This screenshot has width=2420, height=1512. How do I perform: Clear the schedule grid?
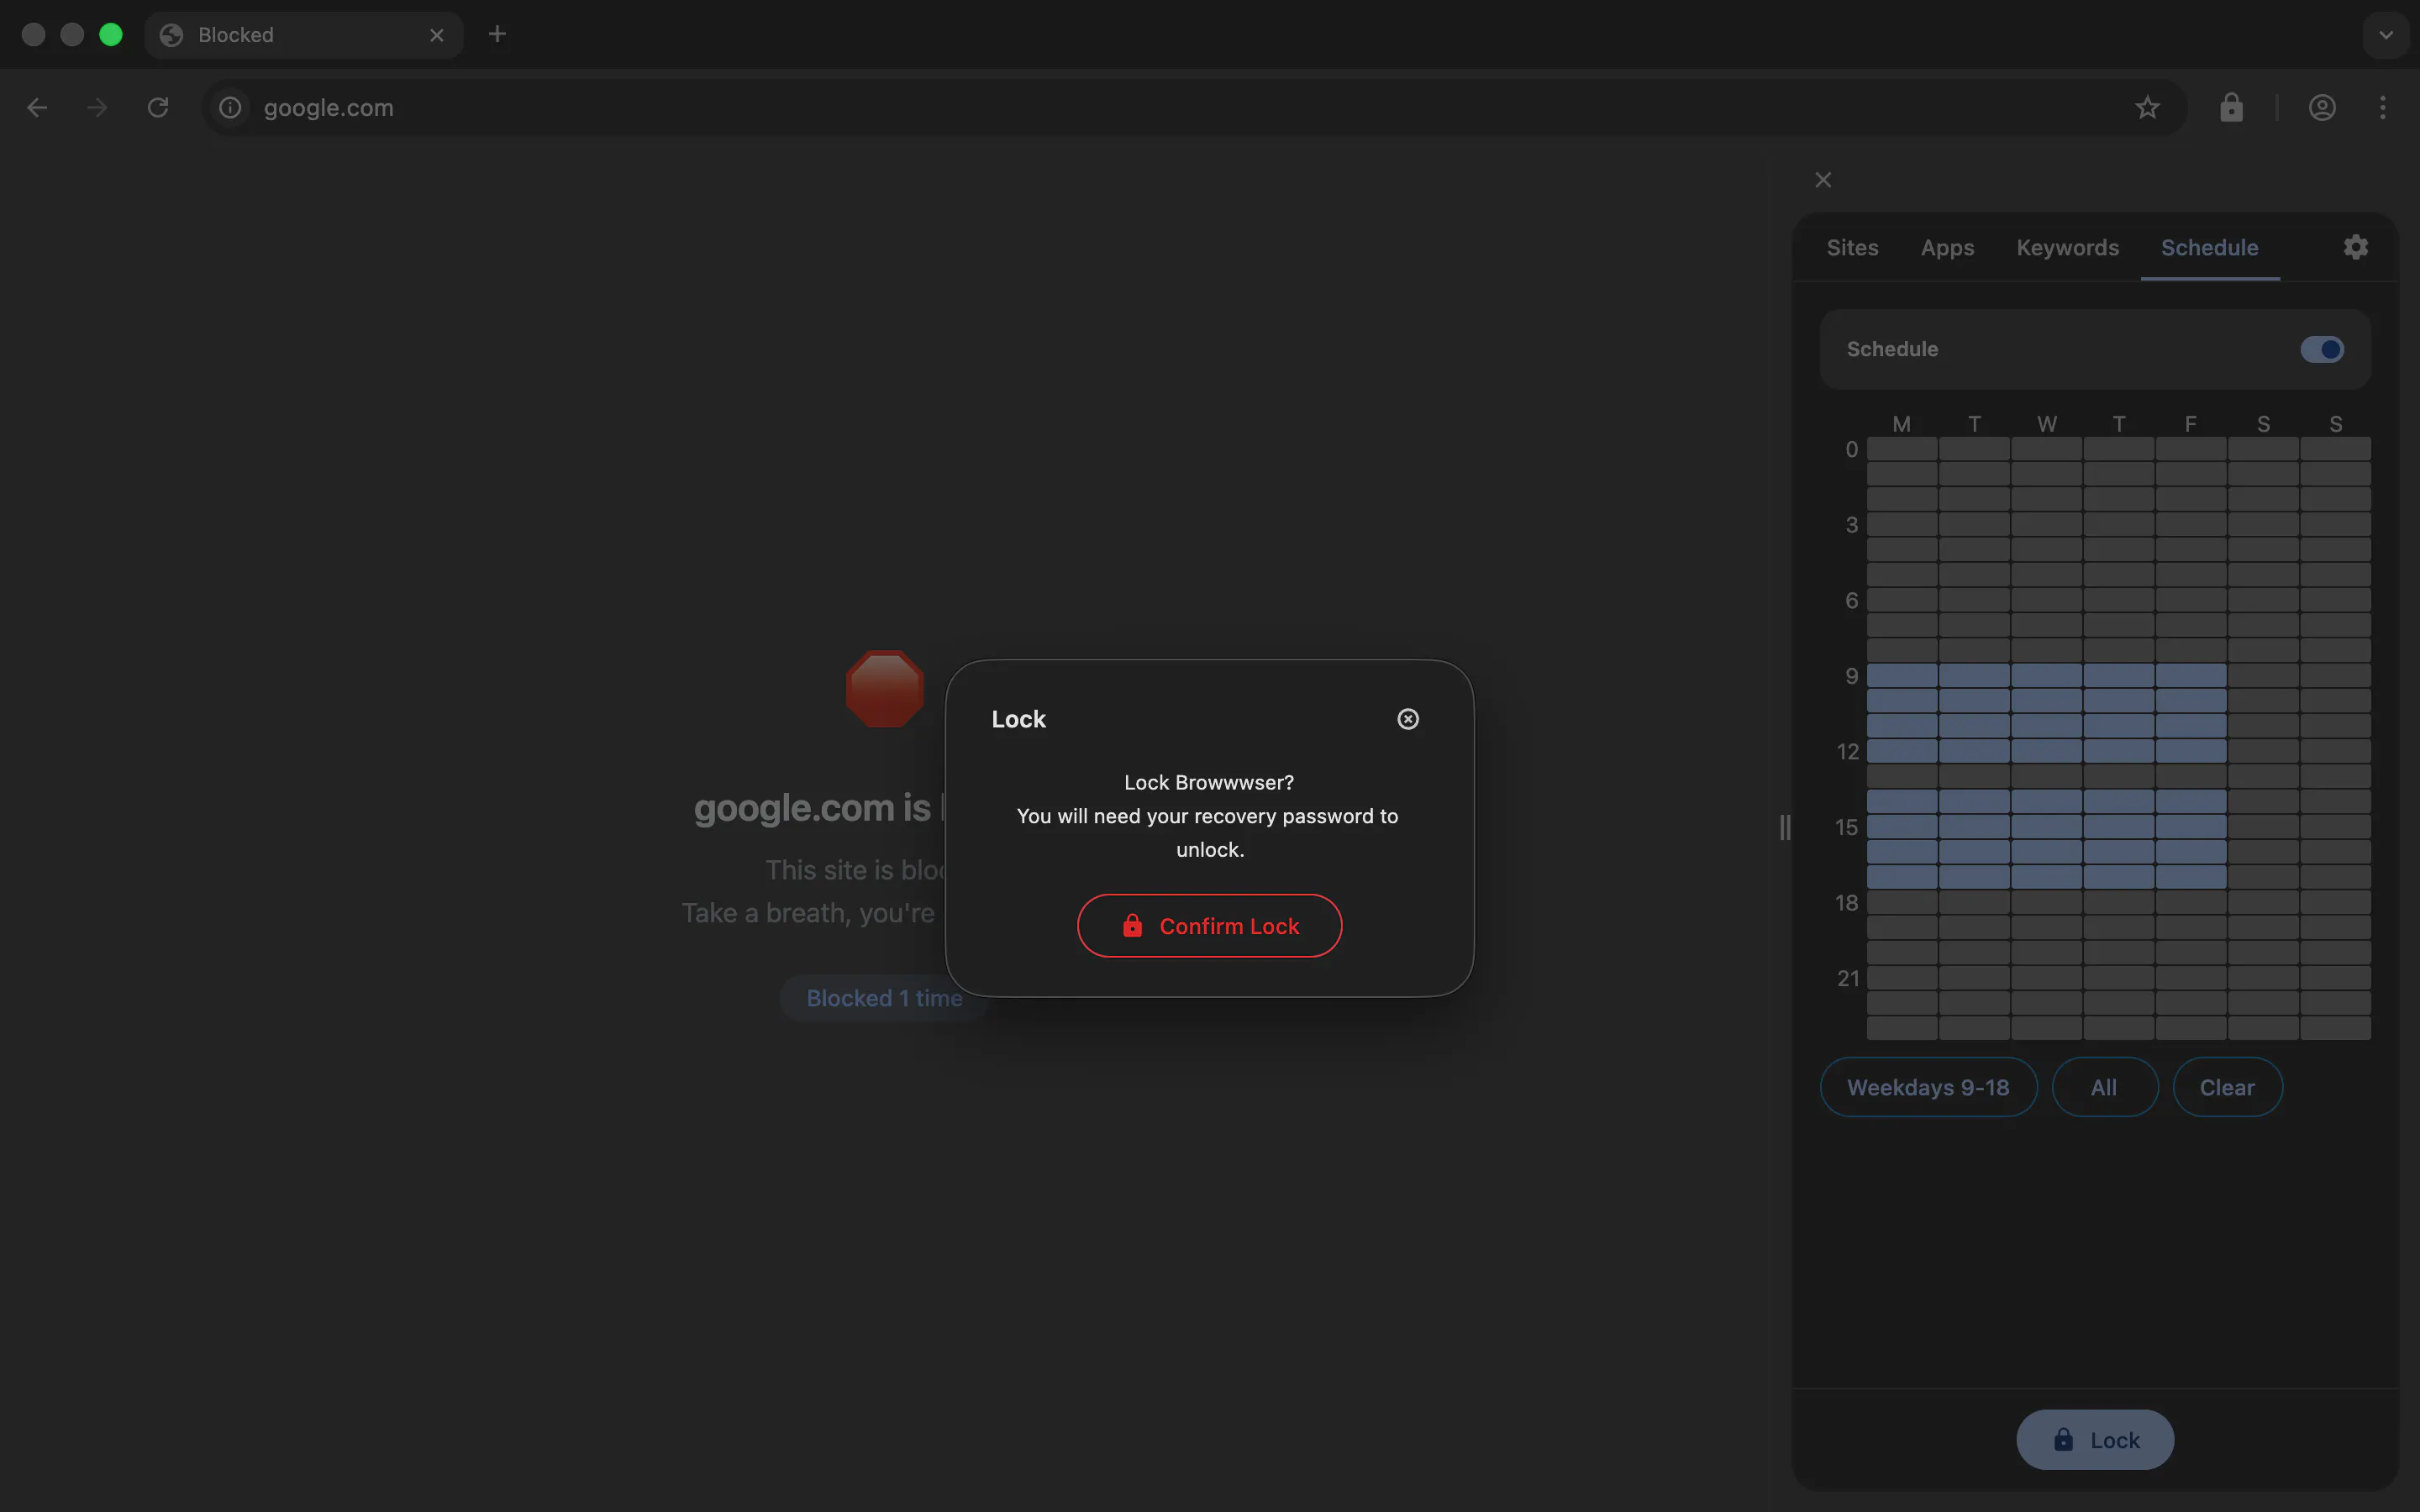point(2227,1087)
